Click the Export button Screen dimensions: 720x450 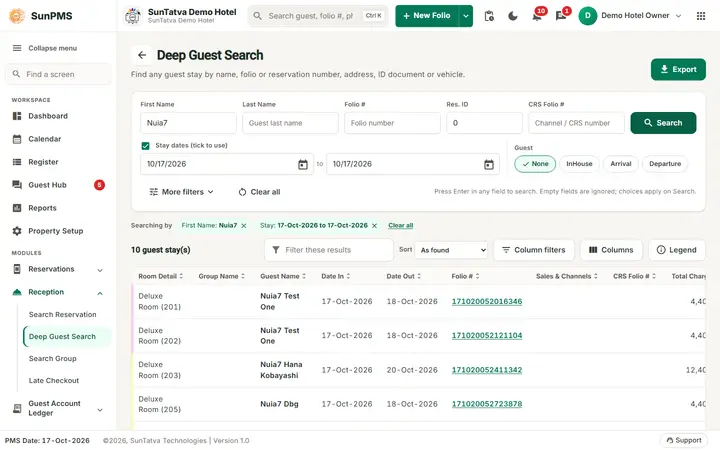(x=678, y=69)
